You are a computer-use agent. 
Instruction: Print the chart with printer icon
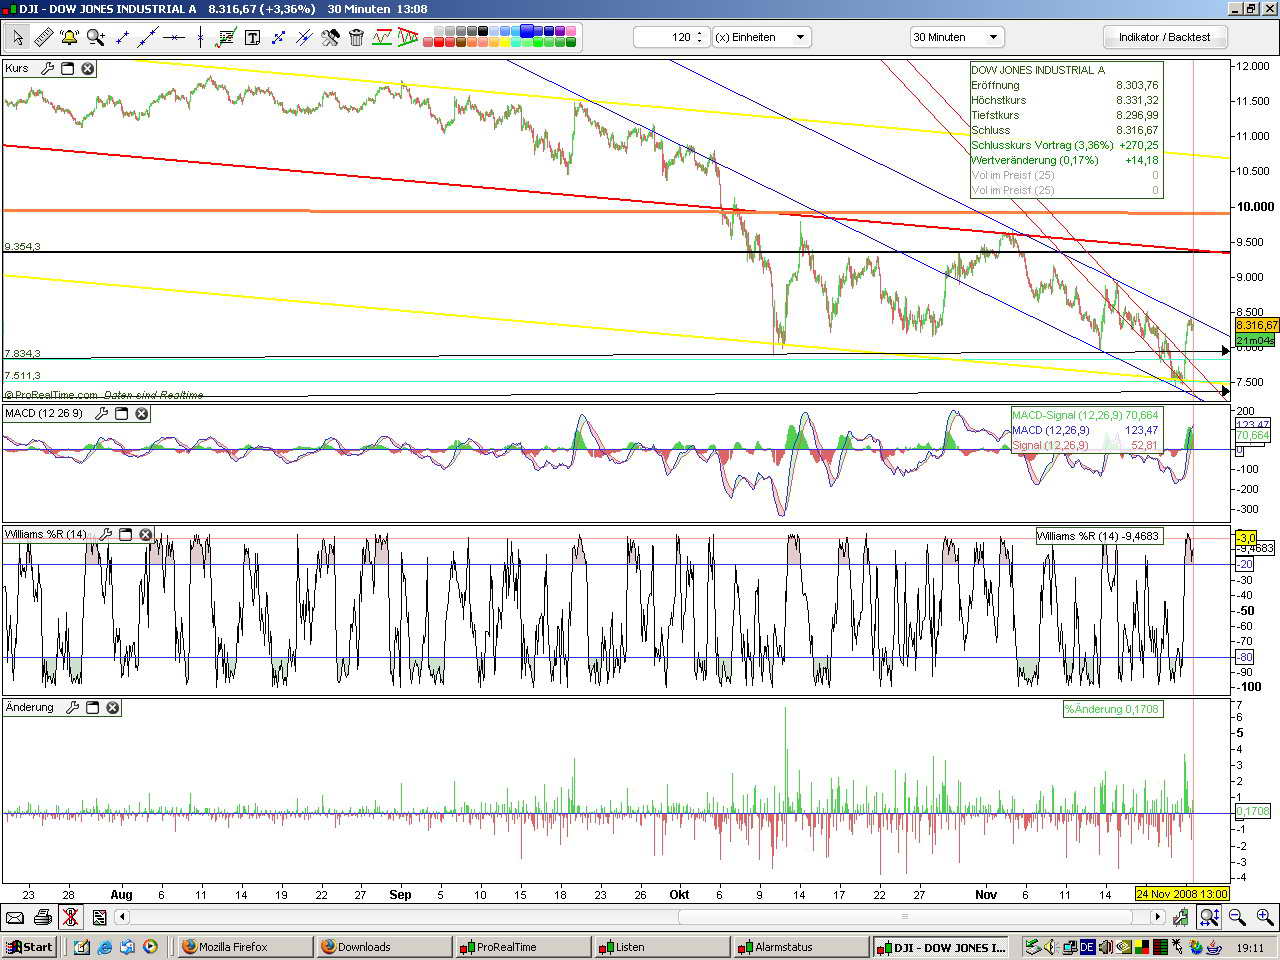click(x=42, y=917)
